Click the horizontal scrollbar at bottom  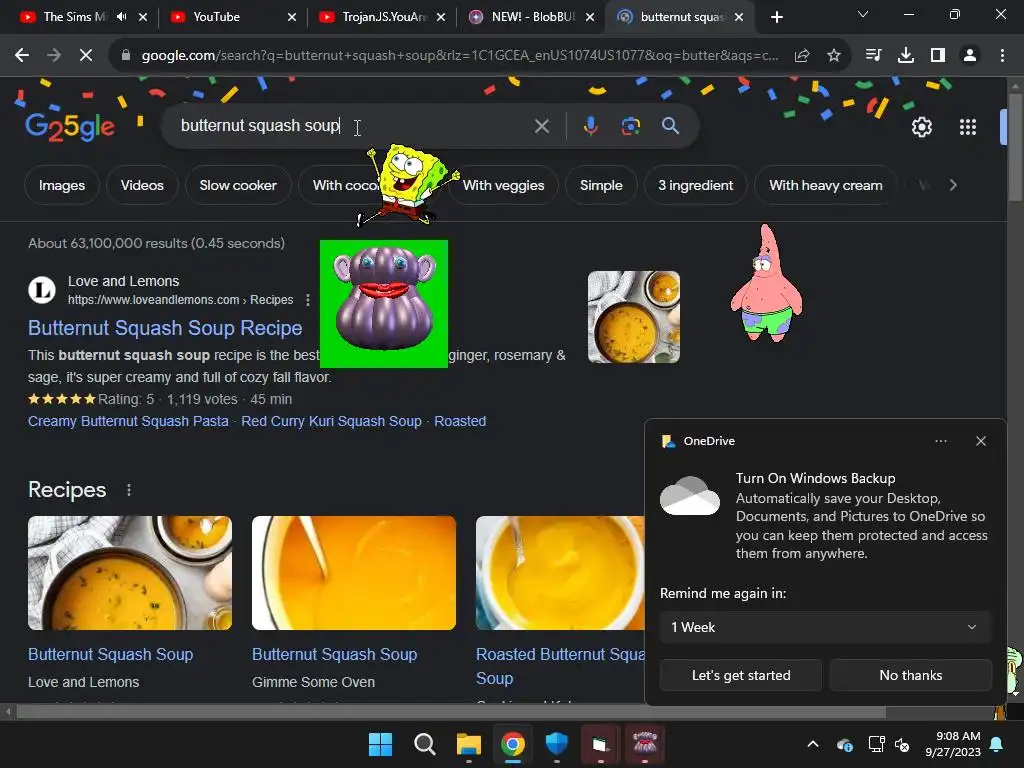[451, 712]
